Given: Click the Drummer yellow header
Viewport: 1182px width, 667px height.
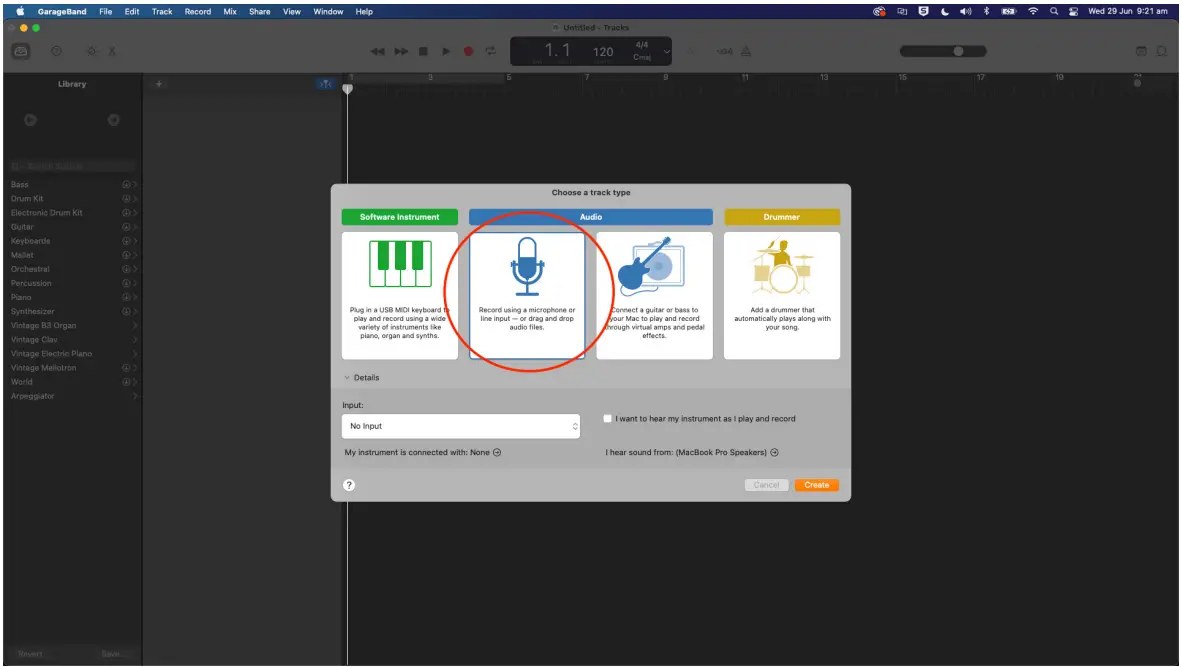Looking at the screenshot, I should point(782,217).
